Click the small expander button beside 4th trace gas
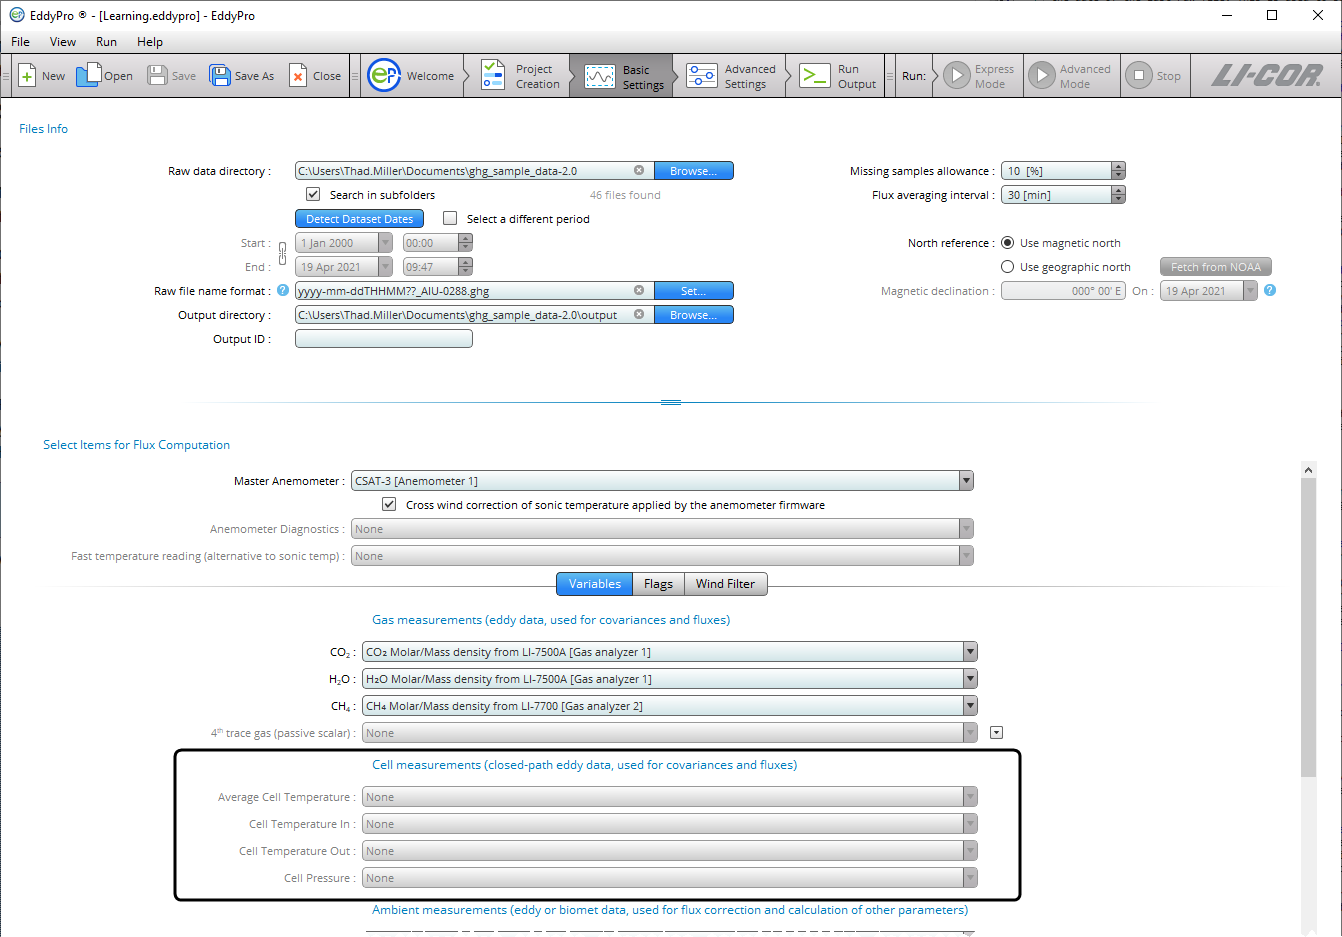The width and height of the screenshot is (1342, 937). coord(996,733)
